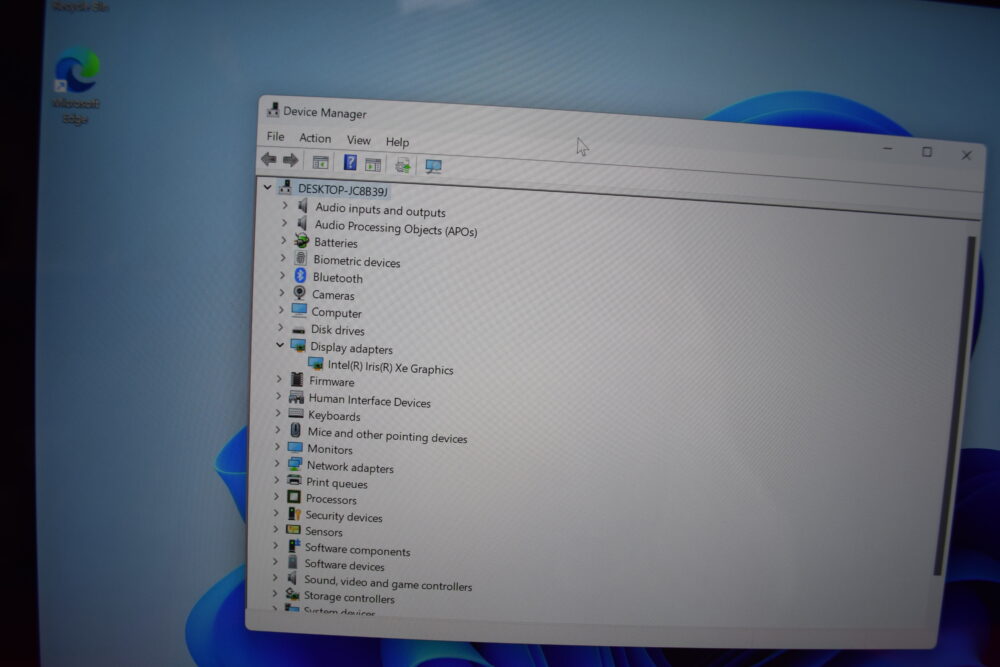Select the Disk drives label
1000x667 pixels.
337,330
